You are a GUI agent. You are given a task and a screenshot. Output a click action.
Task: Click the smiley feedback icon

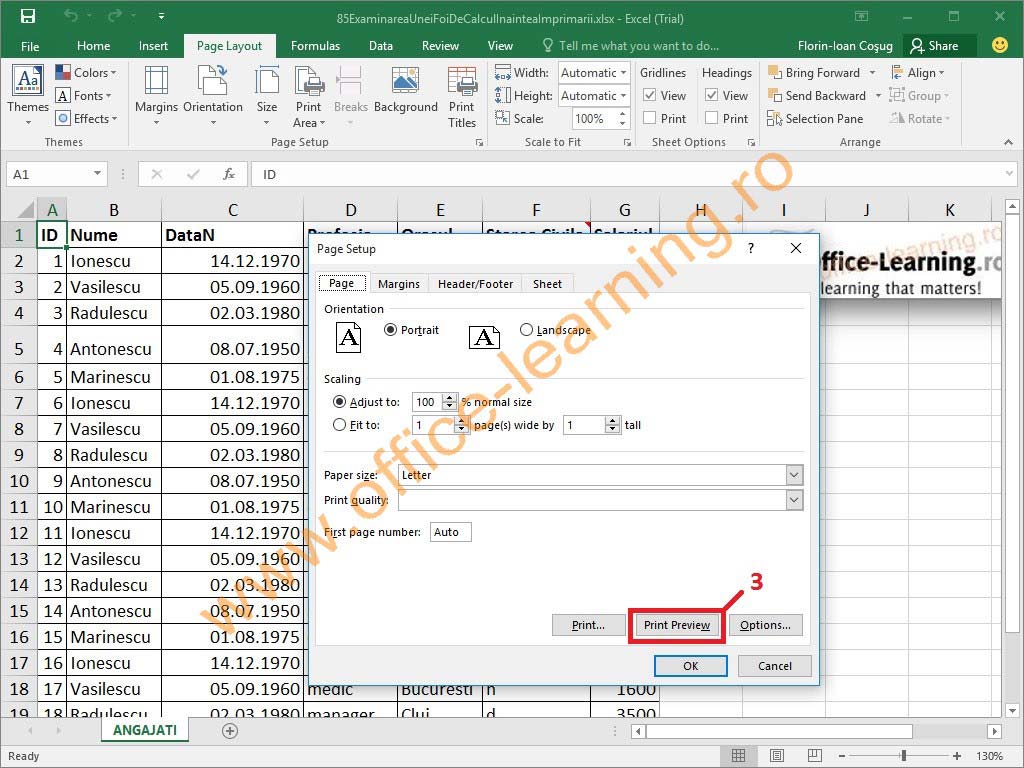click(999, 45)
